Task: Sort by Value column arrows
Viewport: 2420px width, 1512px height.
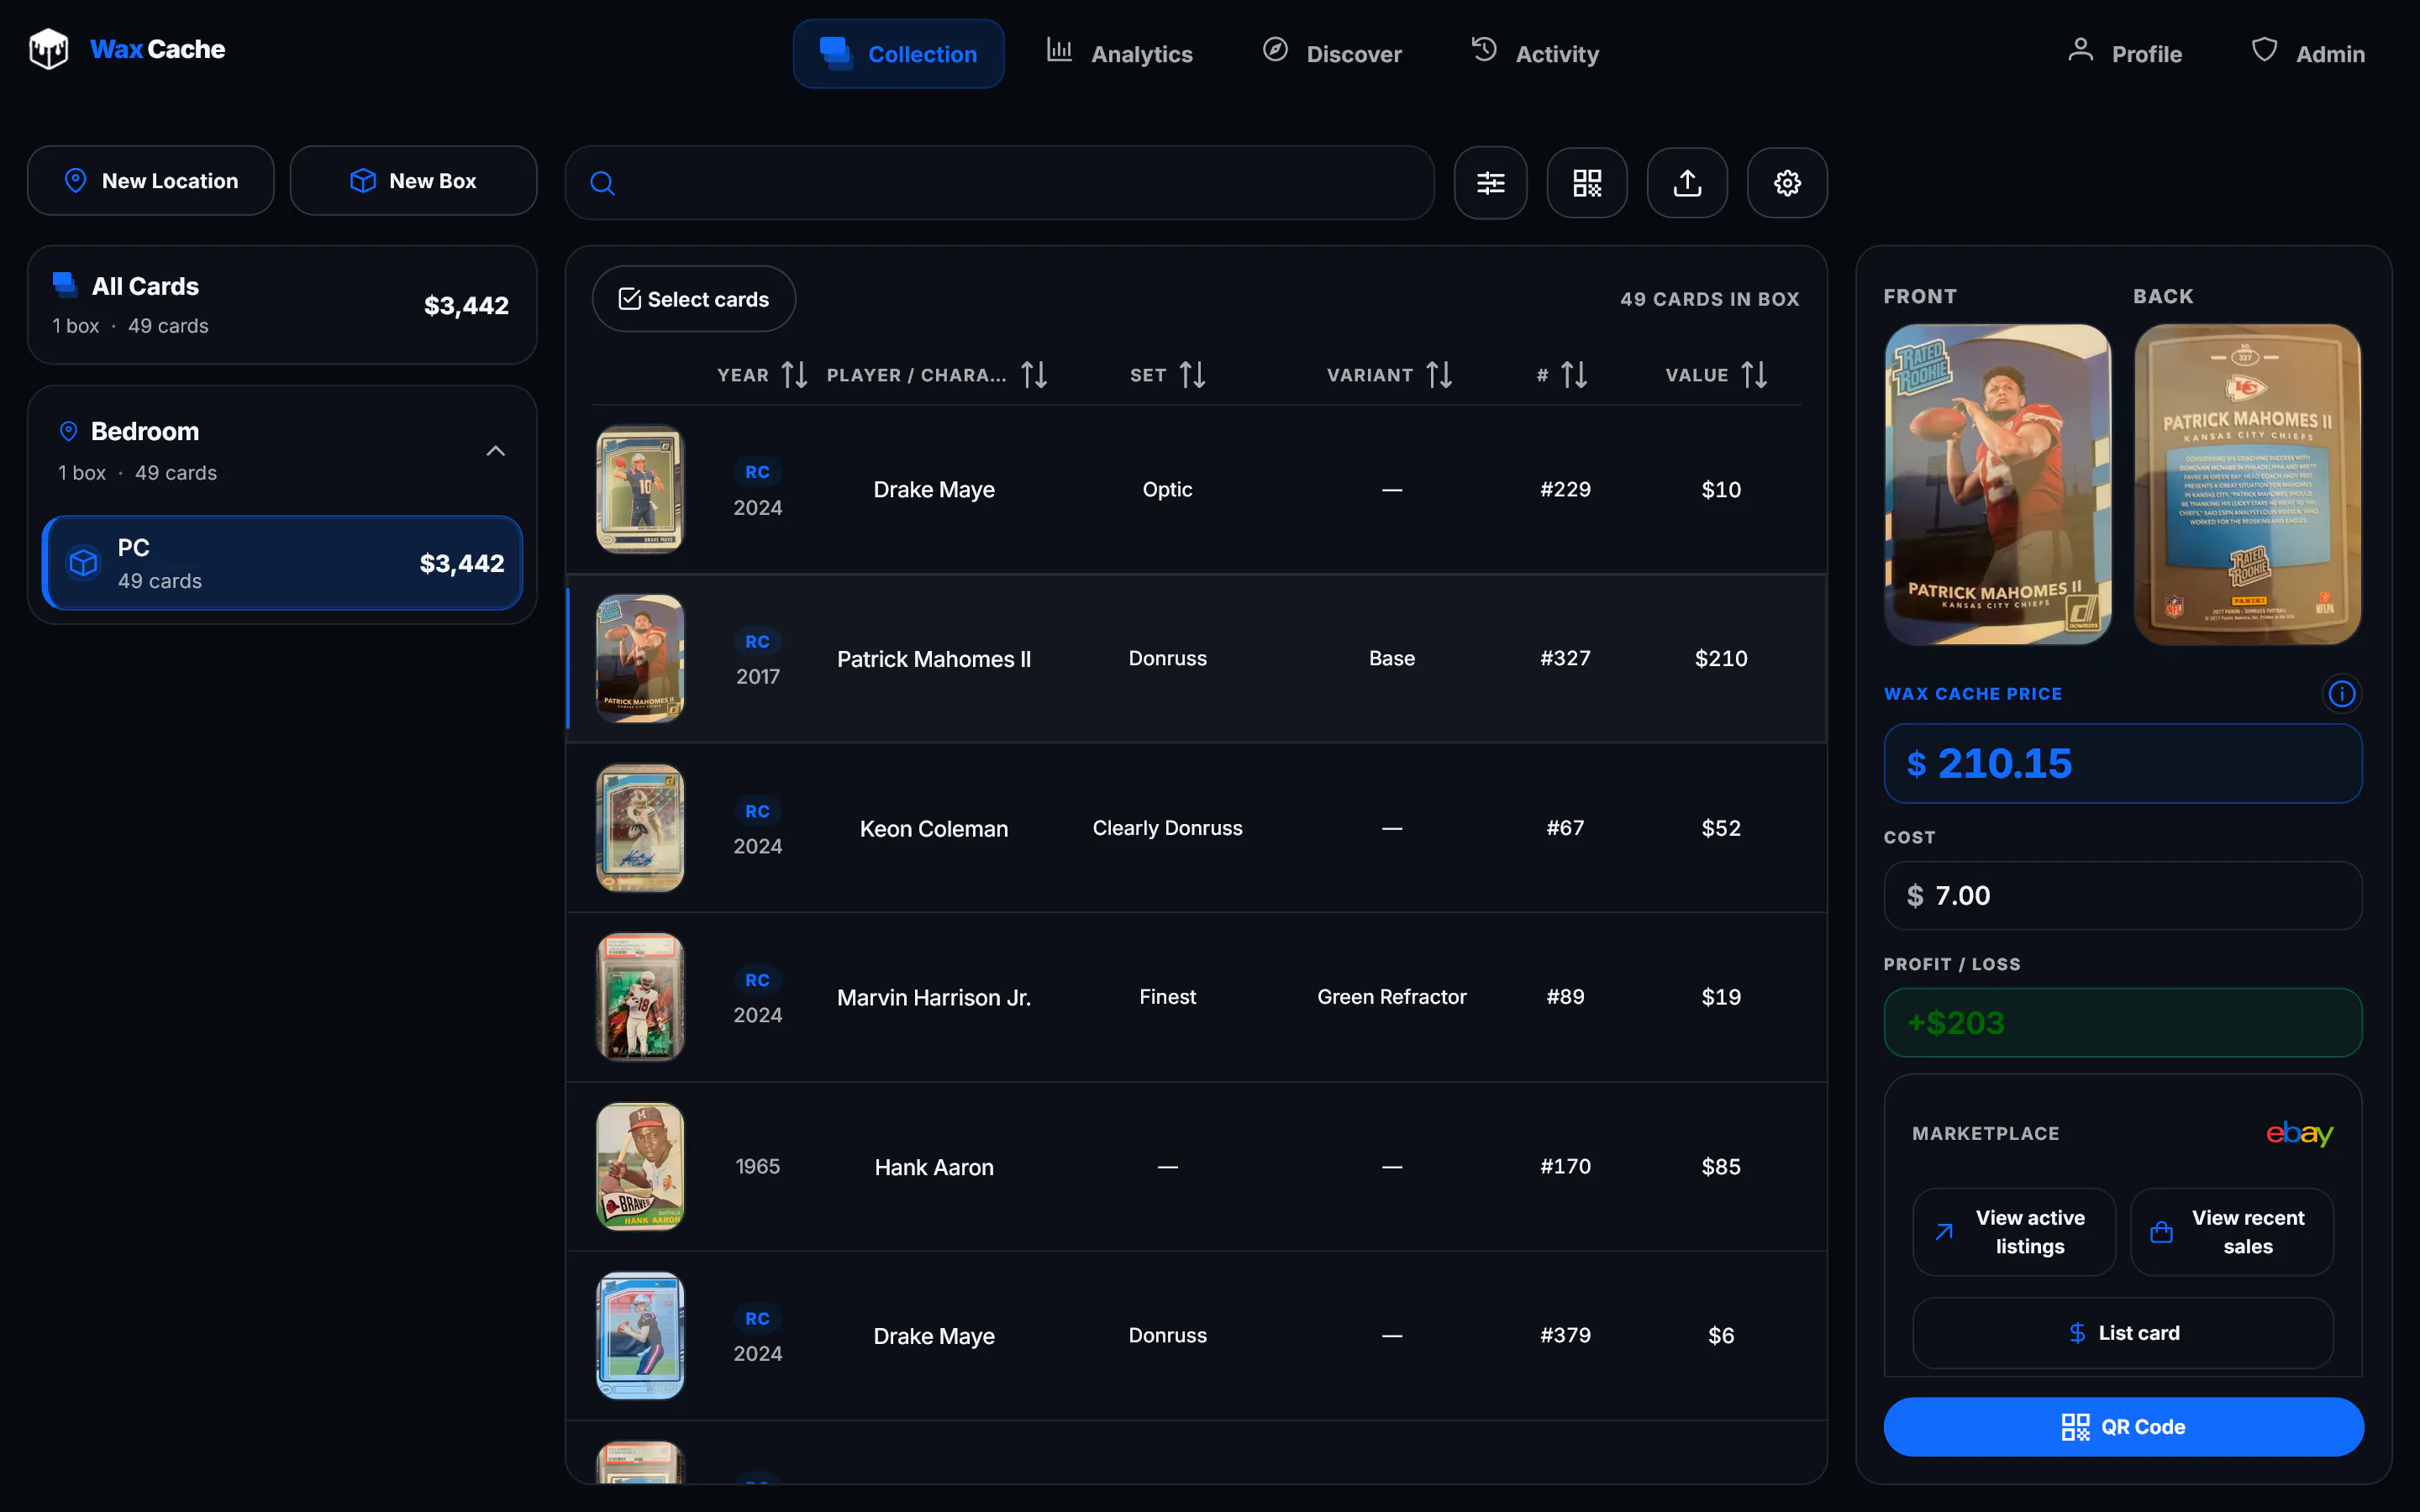Action: 1754,375
